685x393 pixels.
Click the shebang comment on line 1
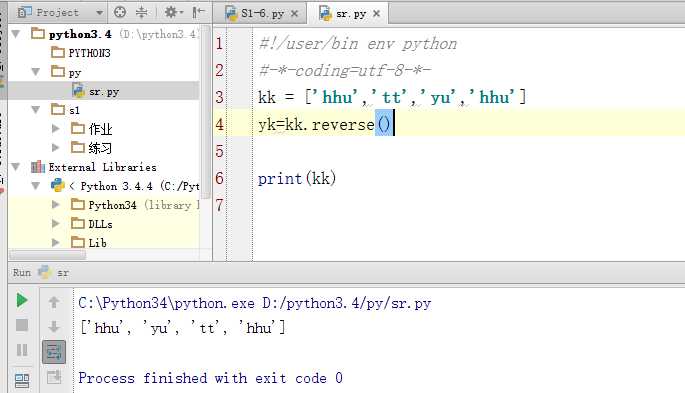tap(358, 44)
